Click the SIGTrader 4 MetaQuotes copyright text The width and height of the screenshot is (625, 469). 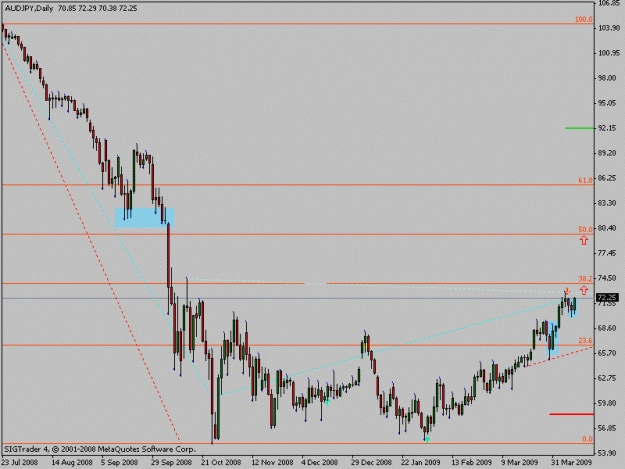coord(100,449)
